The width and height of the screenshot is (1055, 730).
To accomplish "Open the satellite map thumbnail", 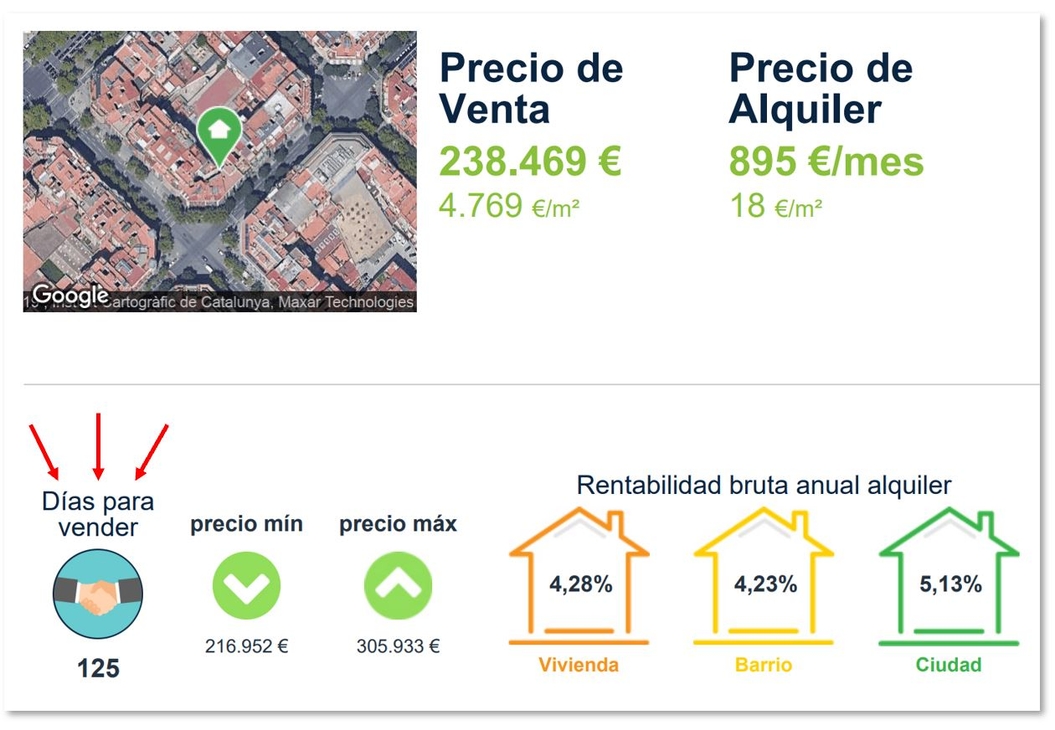I will pos(220,172).
